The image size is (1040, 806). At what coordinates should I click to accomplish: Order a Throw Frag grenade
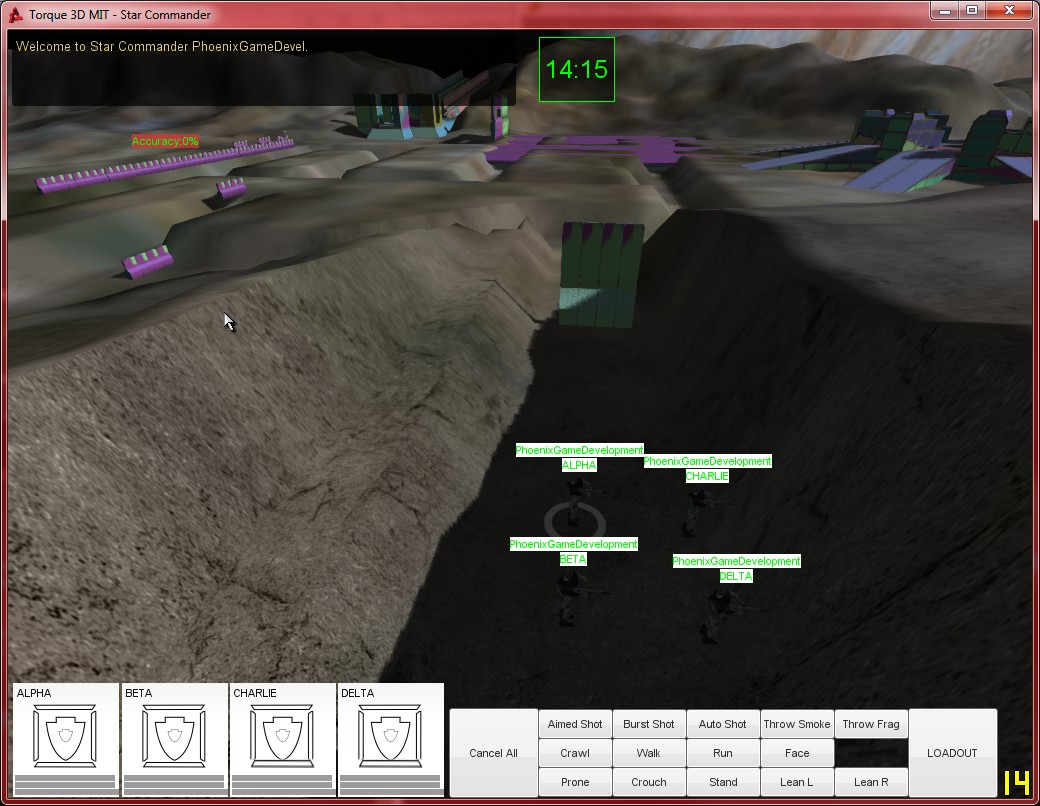point(871,724)
